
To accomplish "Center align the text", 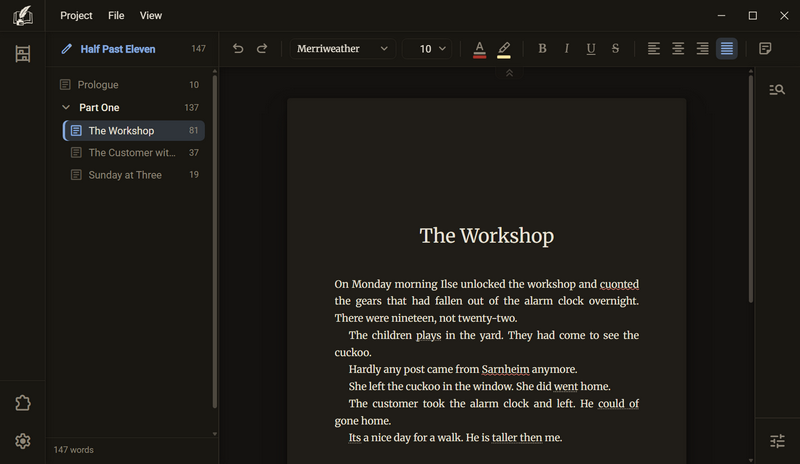I will point(678,48).
